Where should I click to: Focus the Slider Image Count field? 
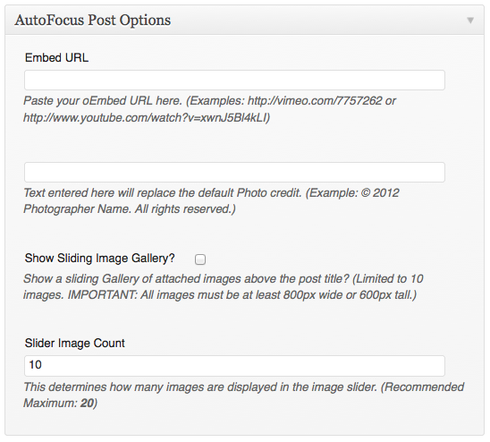[x=234, y=366]
